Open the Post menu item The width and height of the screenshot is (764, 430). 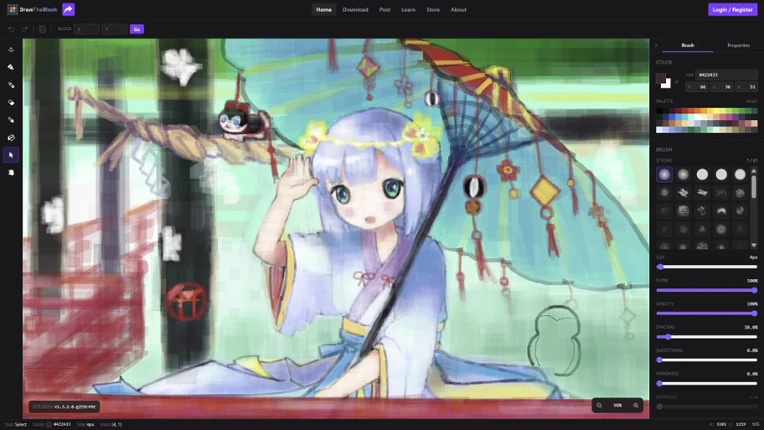point(385,10)
